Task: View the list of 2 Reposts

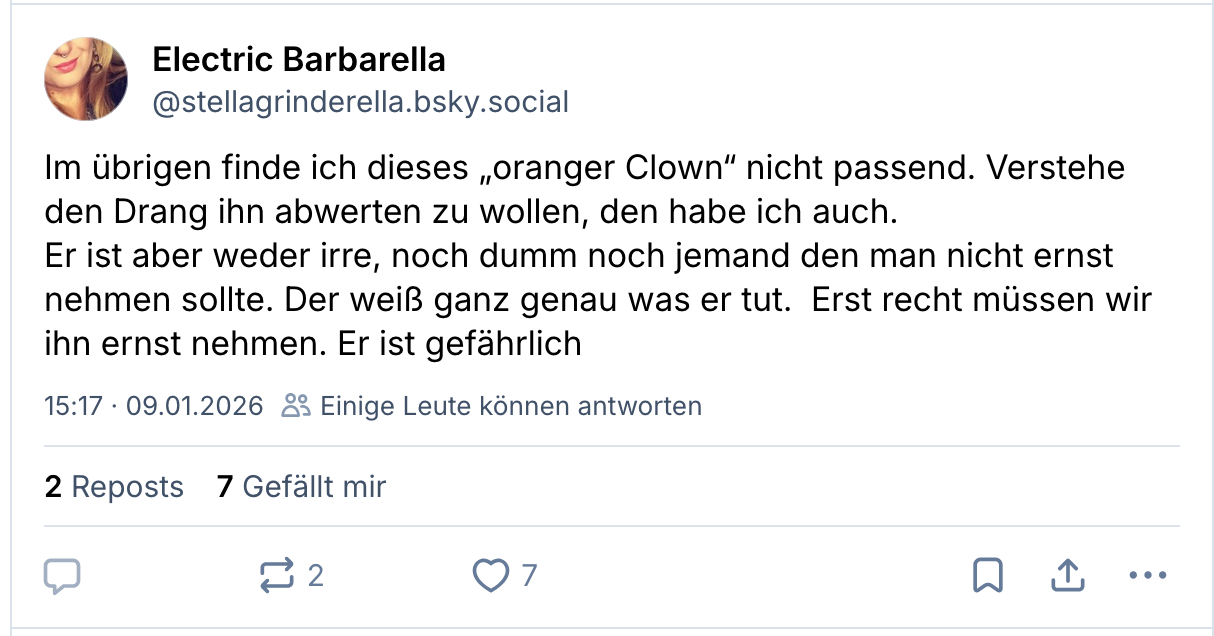Action: (x=114, y=487)
